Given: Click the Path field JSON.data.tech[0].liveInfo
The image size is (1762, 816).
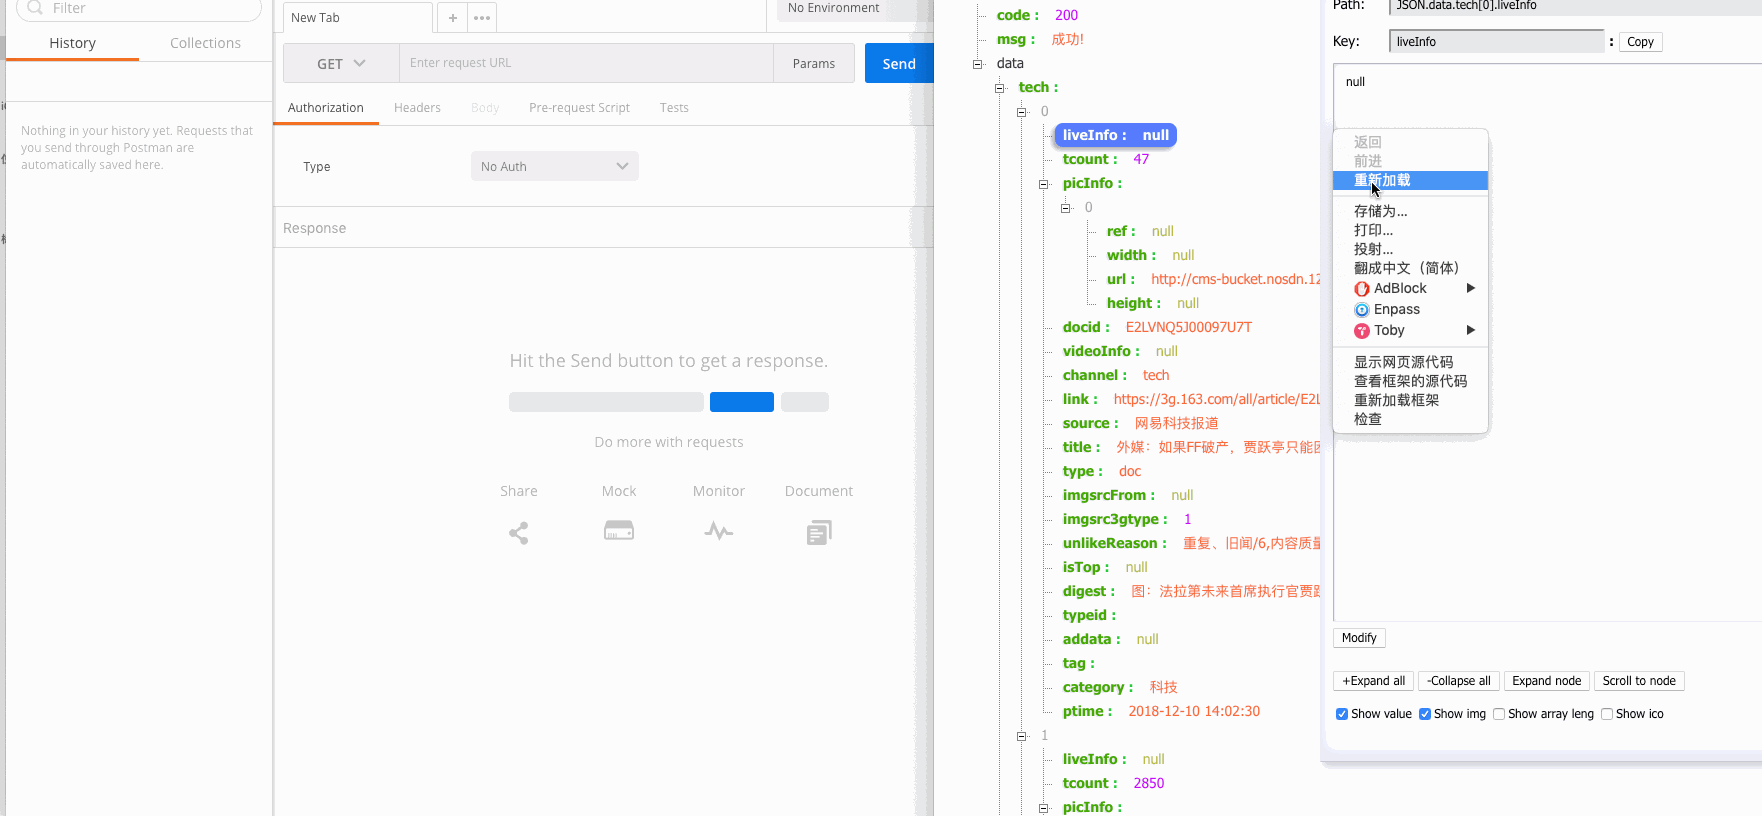Looking at the screenshot, I should click(1575, 6).
